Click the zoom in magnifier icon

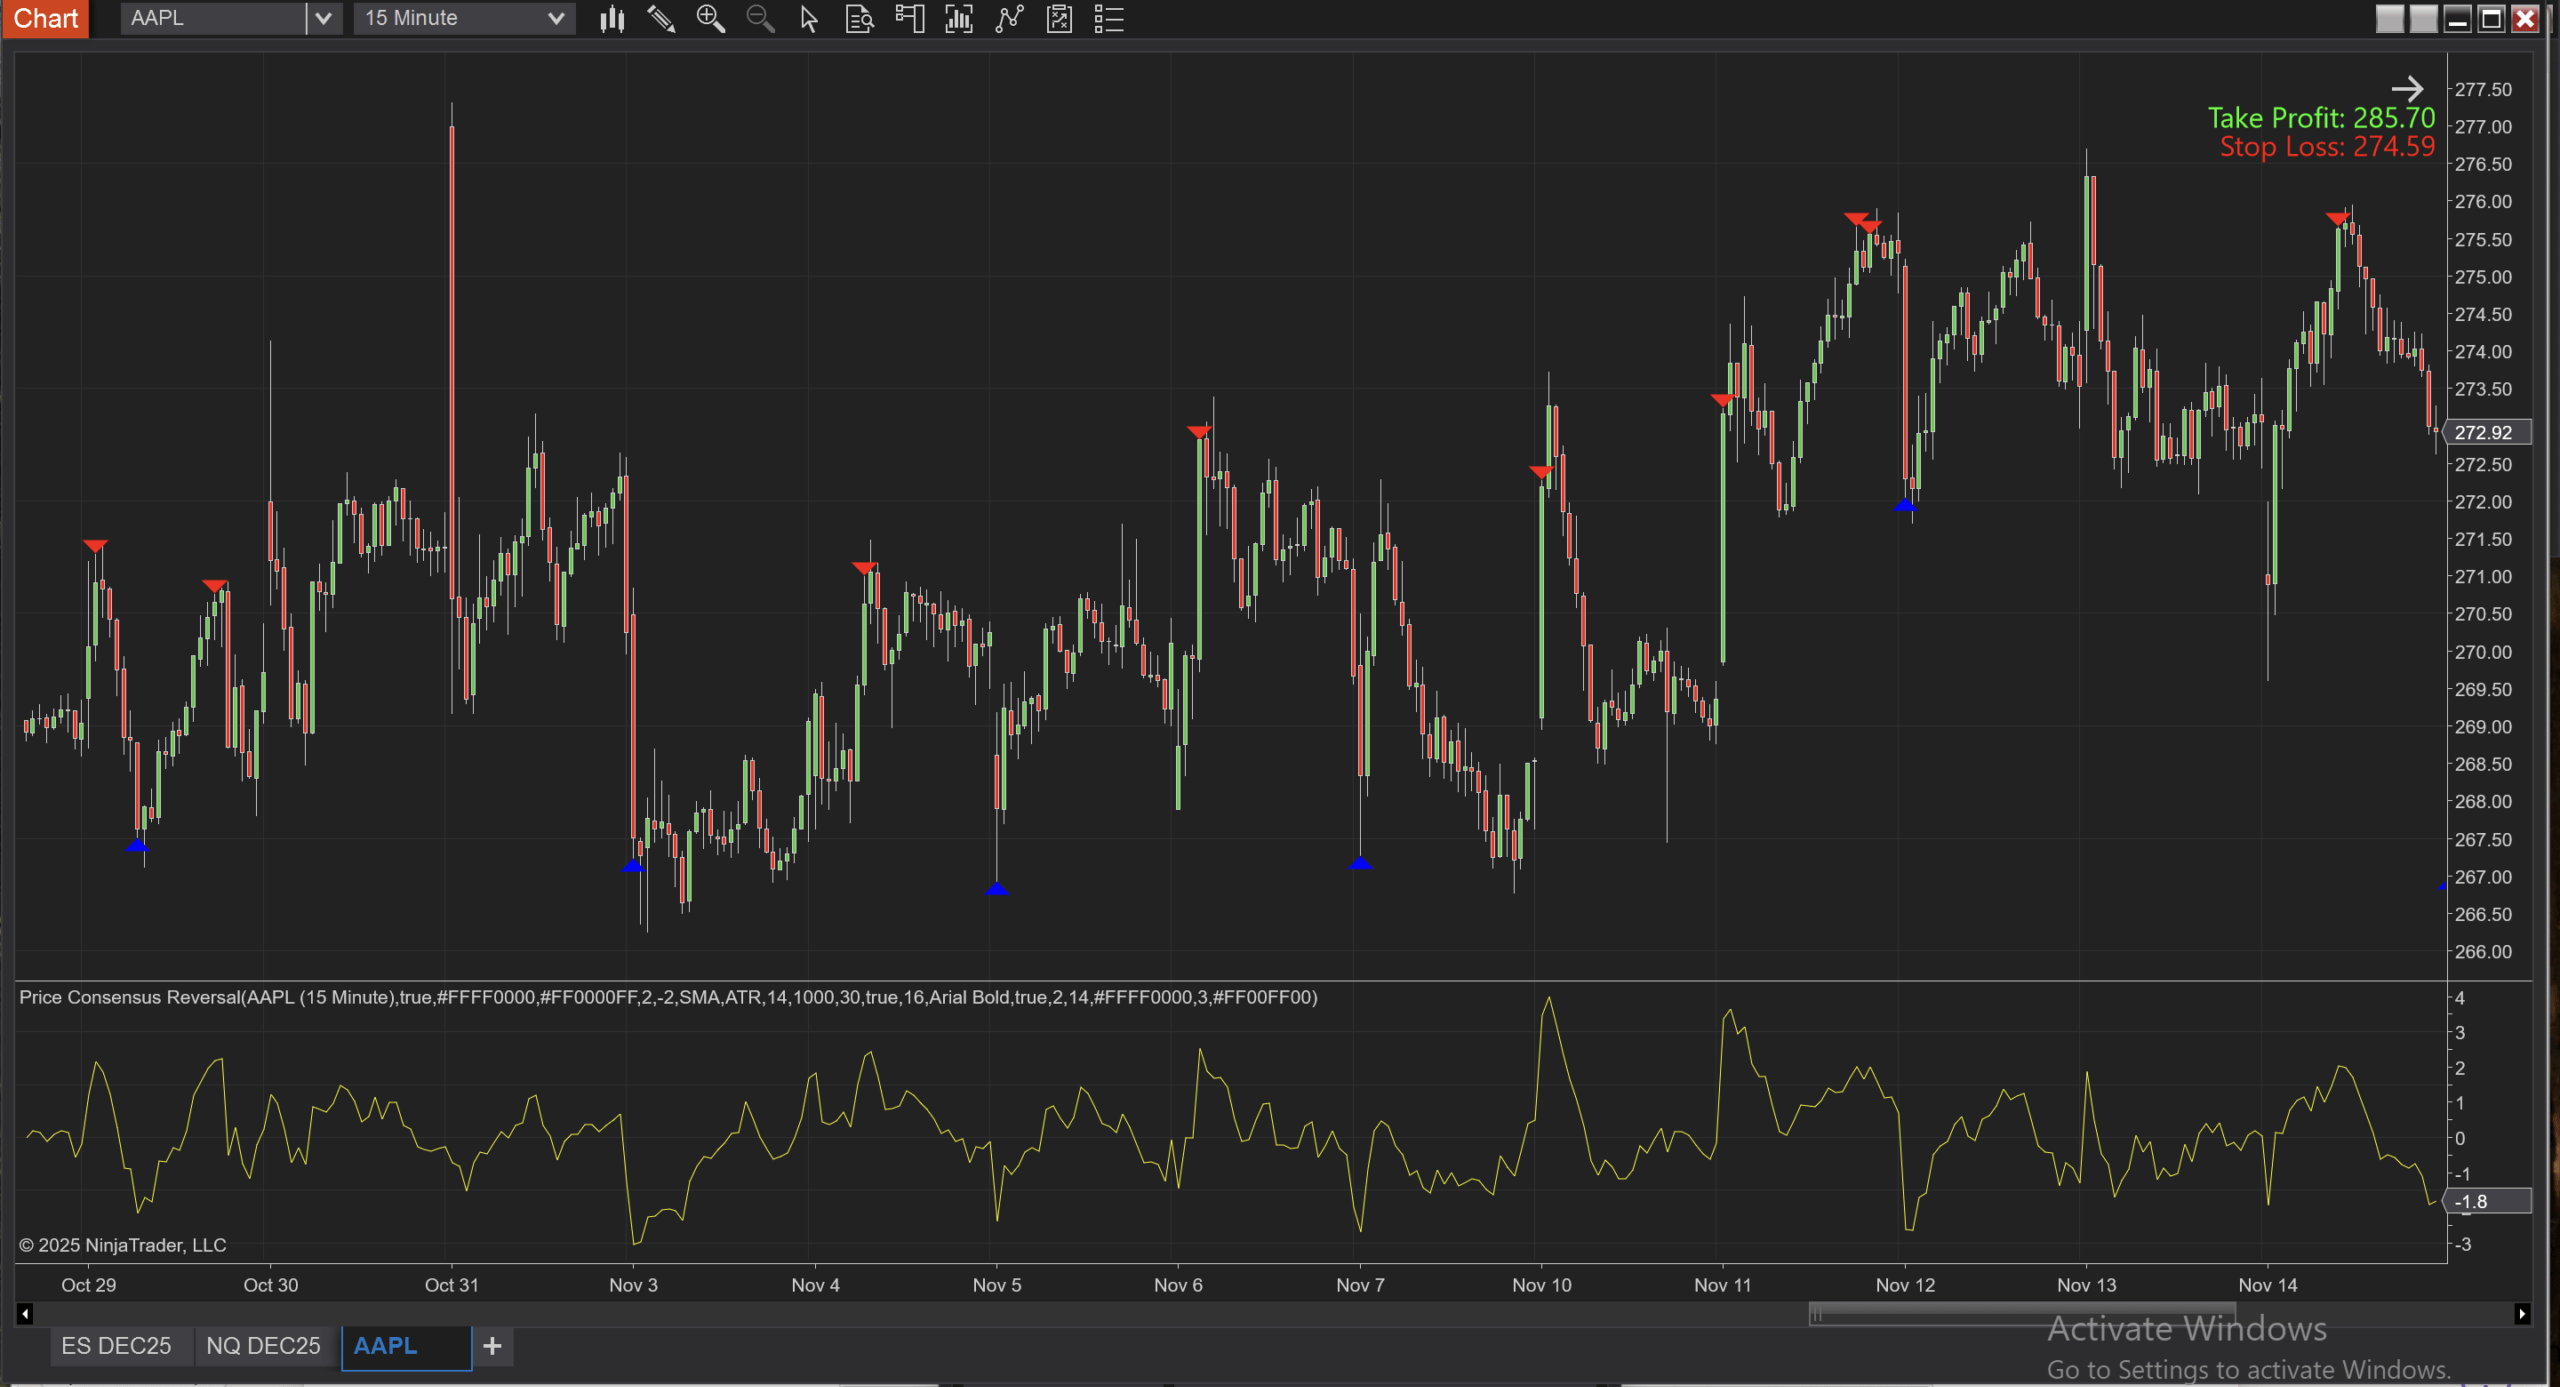(x=710, y=19)
